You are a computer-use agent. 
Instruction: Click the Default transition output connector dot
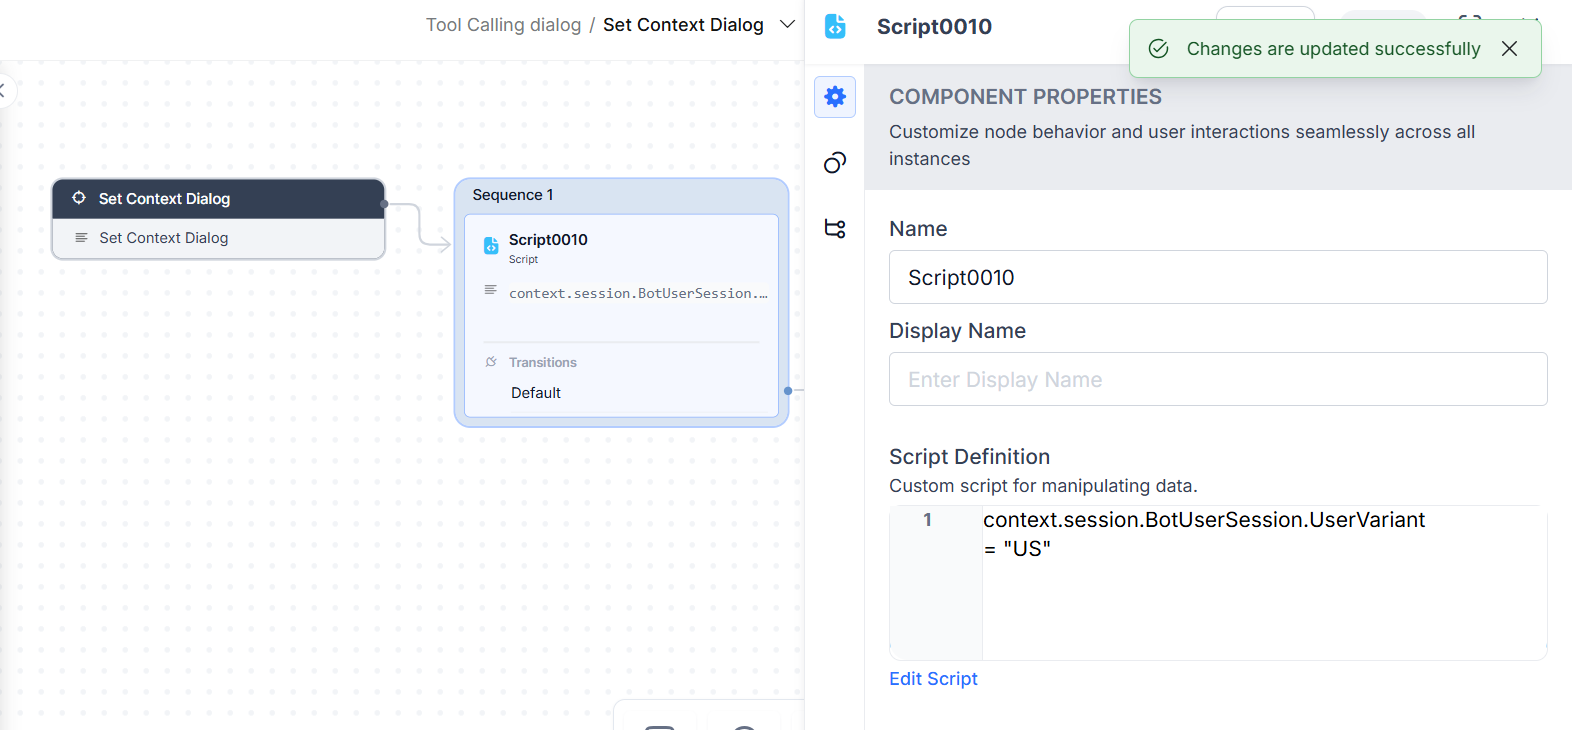click(x=788, y=391)
